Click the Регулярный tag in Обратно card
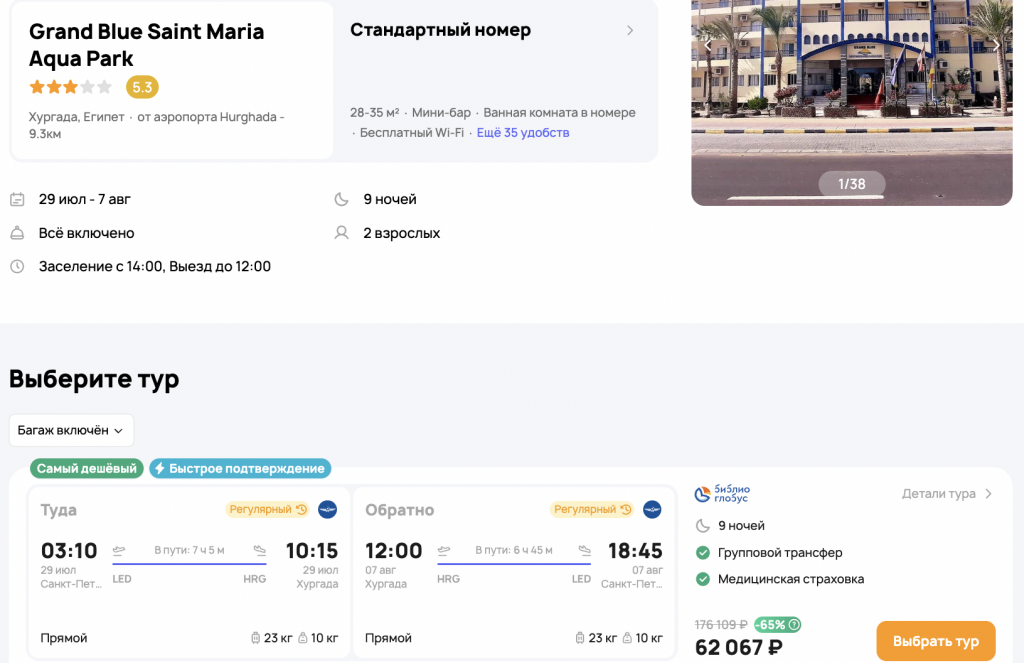 coord(592,509)
